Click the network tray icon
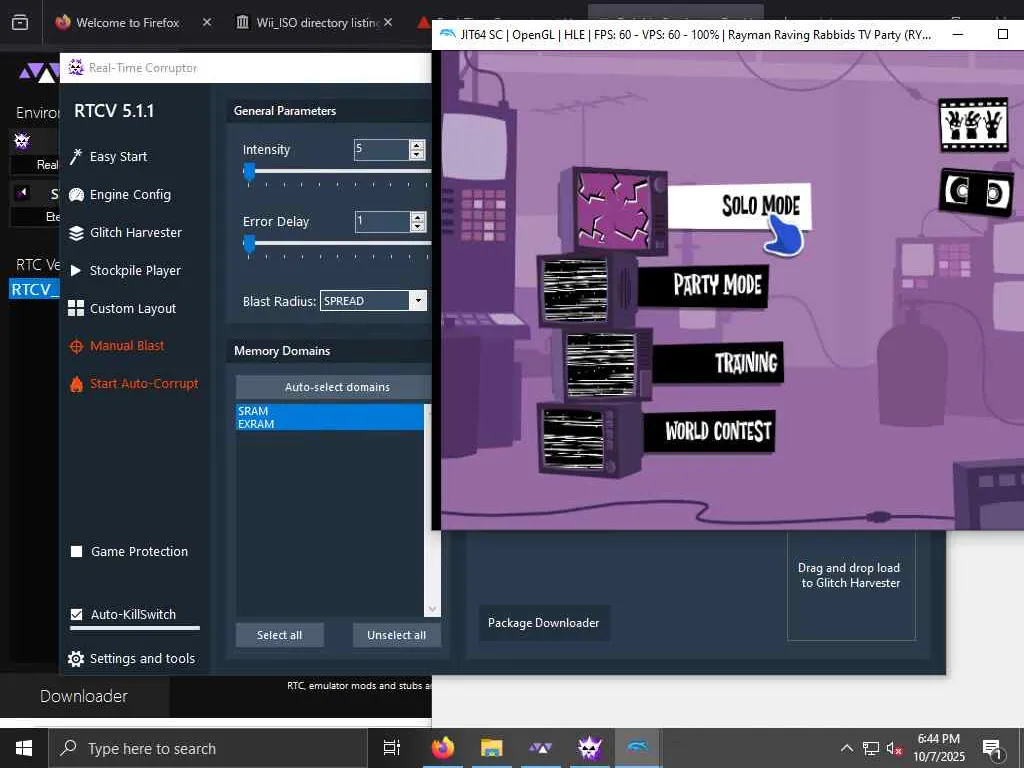The width and height of the screenshot is (1024, 768). [x=871, y=748]
